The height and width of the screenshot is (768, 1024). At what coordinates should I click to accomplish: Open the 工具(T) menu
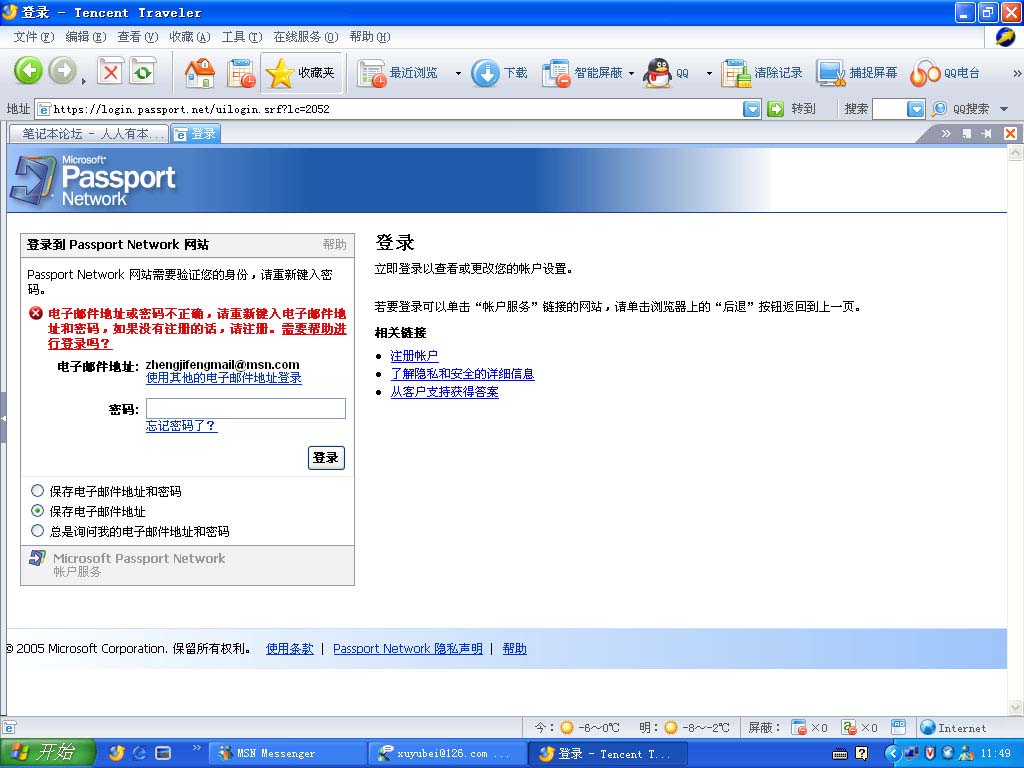pos(242,37)
